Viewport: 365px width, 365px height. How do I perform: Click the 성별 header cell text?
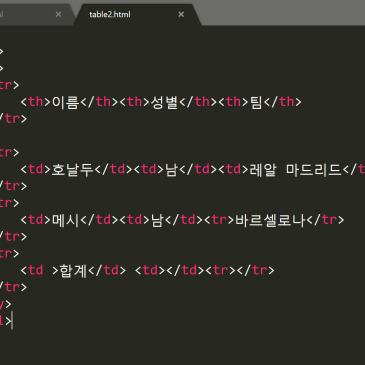164,102
